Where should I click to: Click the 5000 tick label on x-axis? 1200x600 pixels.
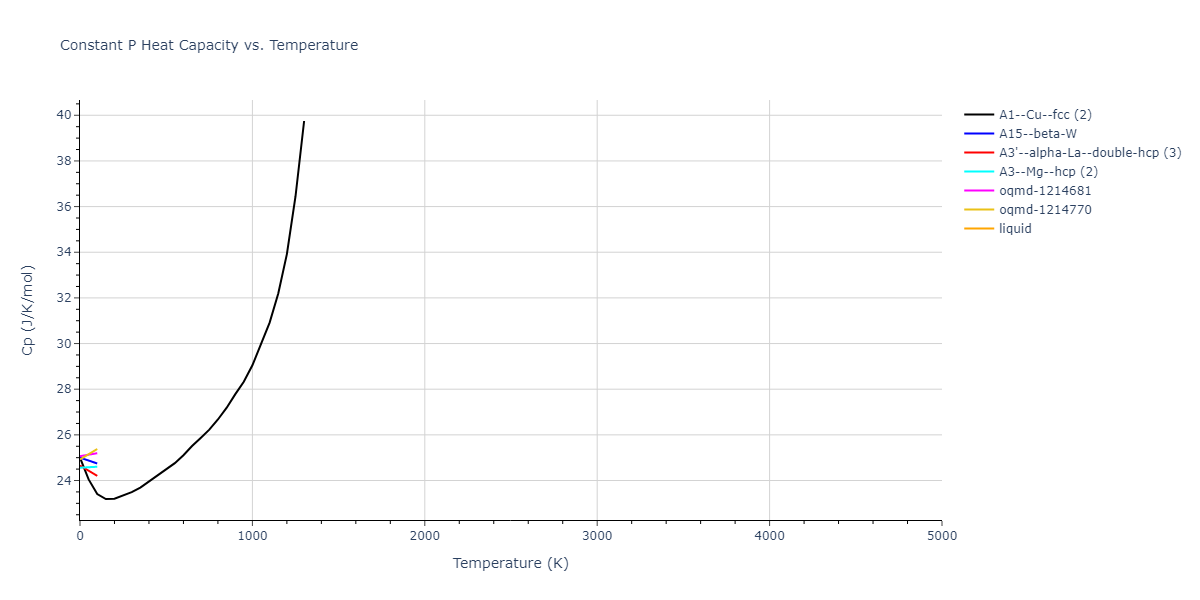click(941, 537)
